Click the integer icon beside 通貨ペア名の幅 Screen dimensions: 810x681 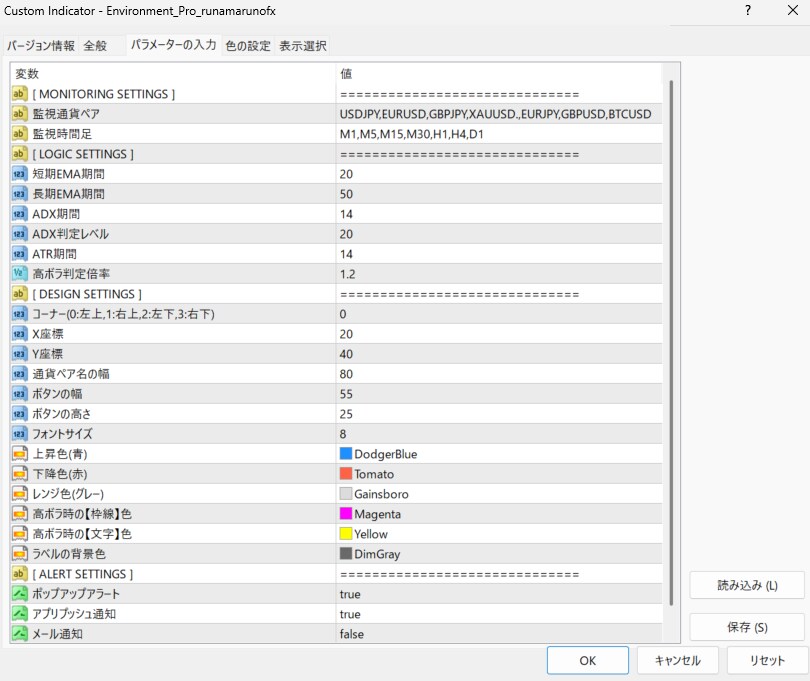click(19, 374)
